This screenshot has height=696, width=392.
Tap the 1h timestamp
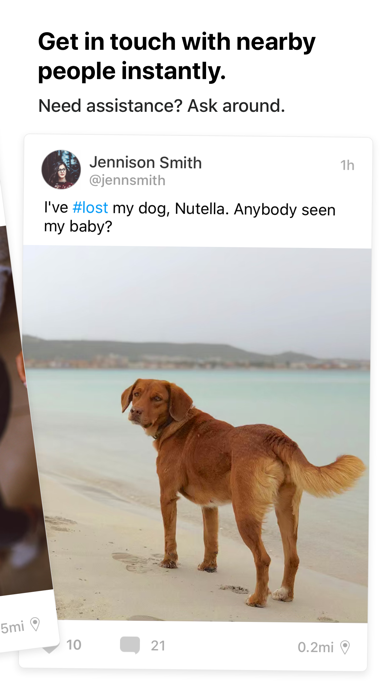(347, 165)
